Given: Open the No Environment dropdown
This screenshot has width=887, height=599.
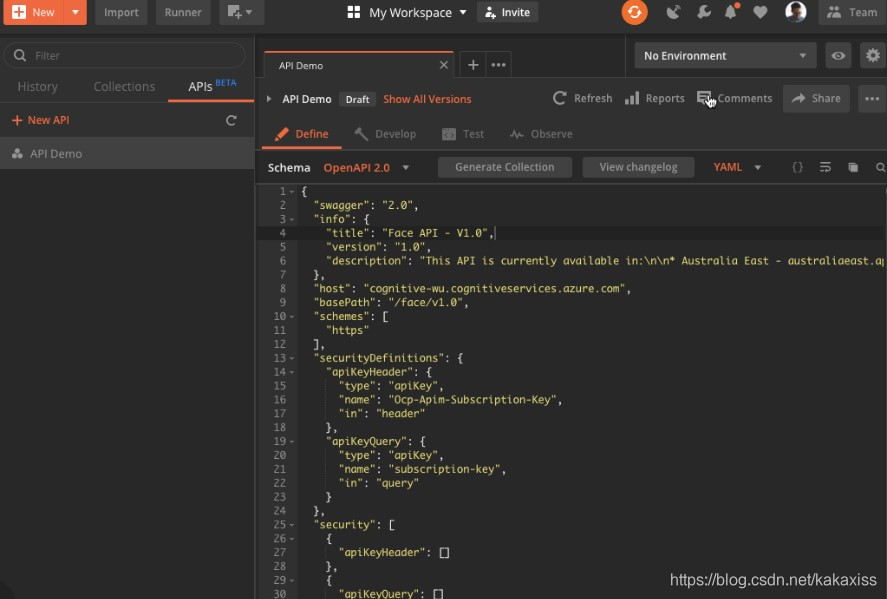Looking at the screenshot, I should pyautogui.click(x=725, y=55).
